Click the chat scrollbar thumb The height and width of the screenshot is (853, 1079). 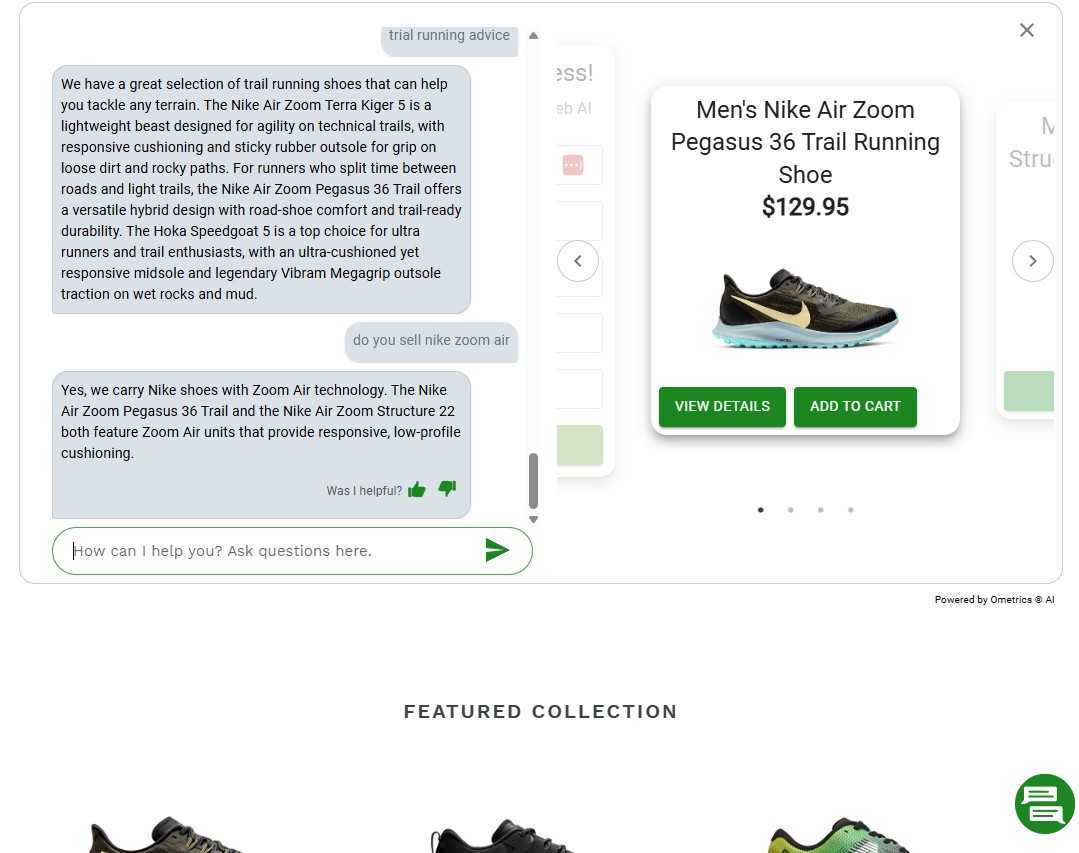[533, 480]
